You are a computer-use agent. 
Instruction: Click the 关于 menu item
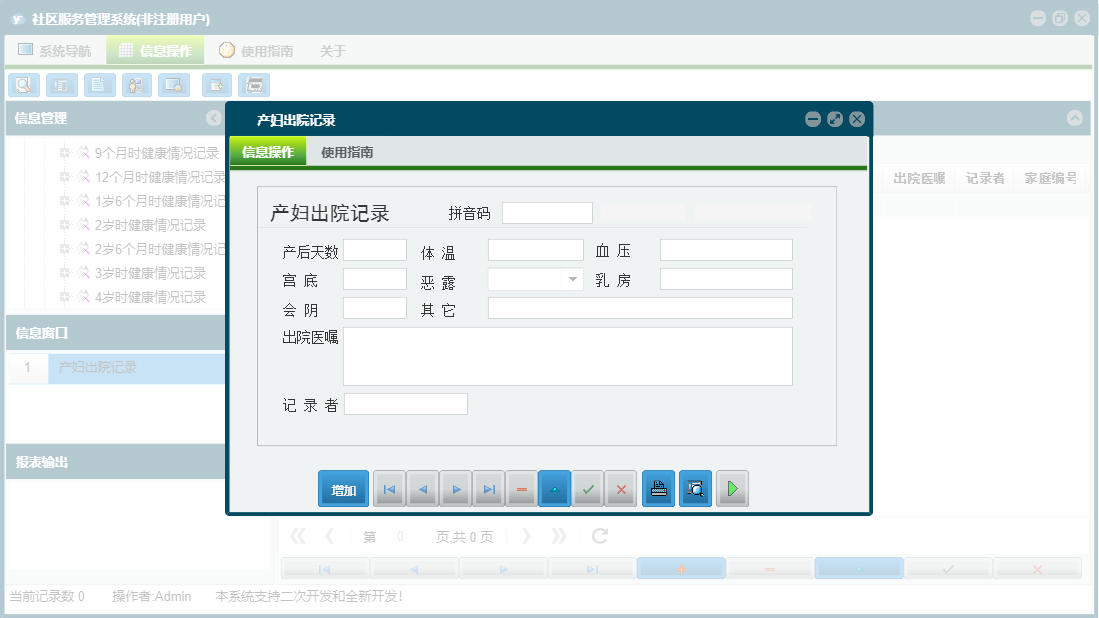pyautogui.click(x=331, y=50)
